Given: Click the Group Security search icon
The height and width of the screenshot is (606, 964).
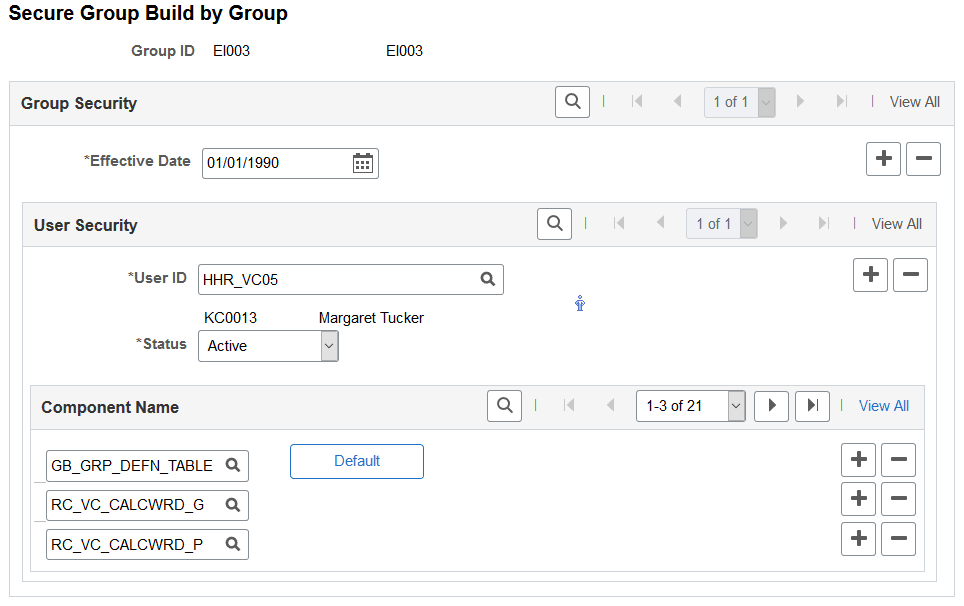Looking at the screenshot, I should 572,101.
